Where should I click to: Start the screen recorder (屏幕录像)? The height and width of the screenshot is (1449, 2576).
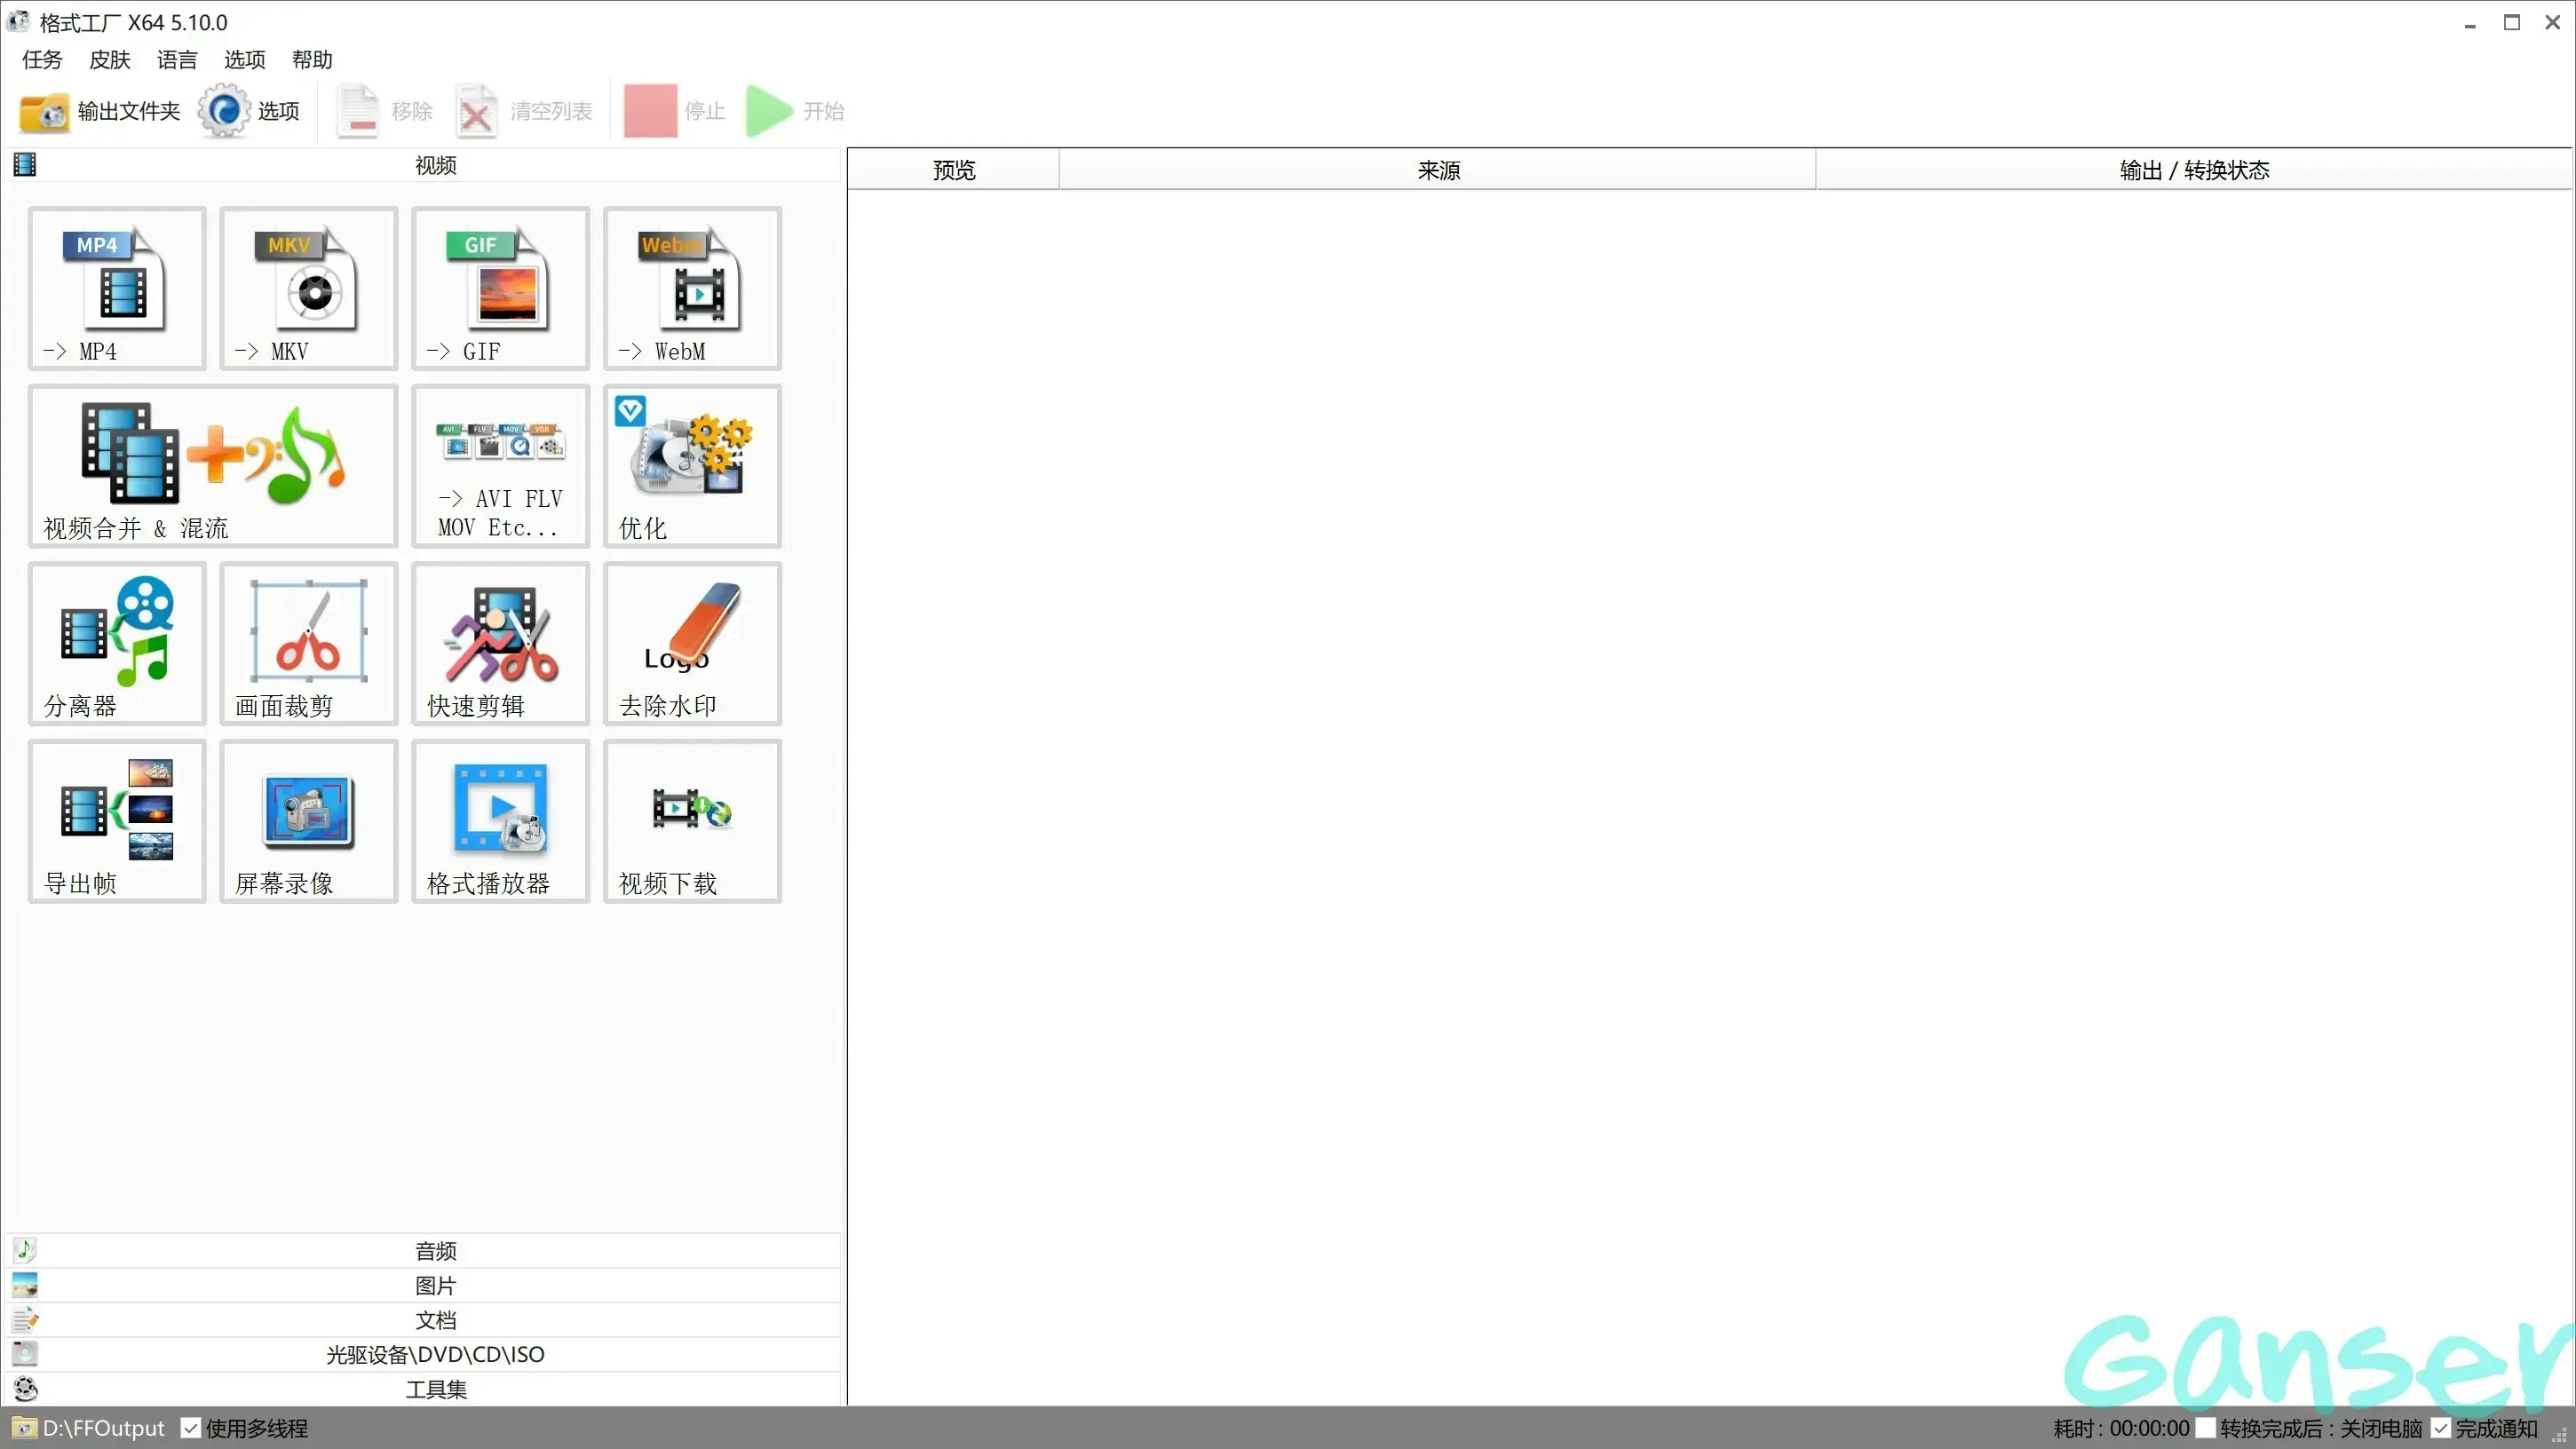(309, 820)
